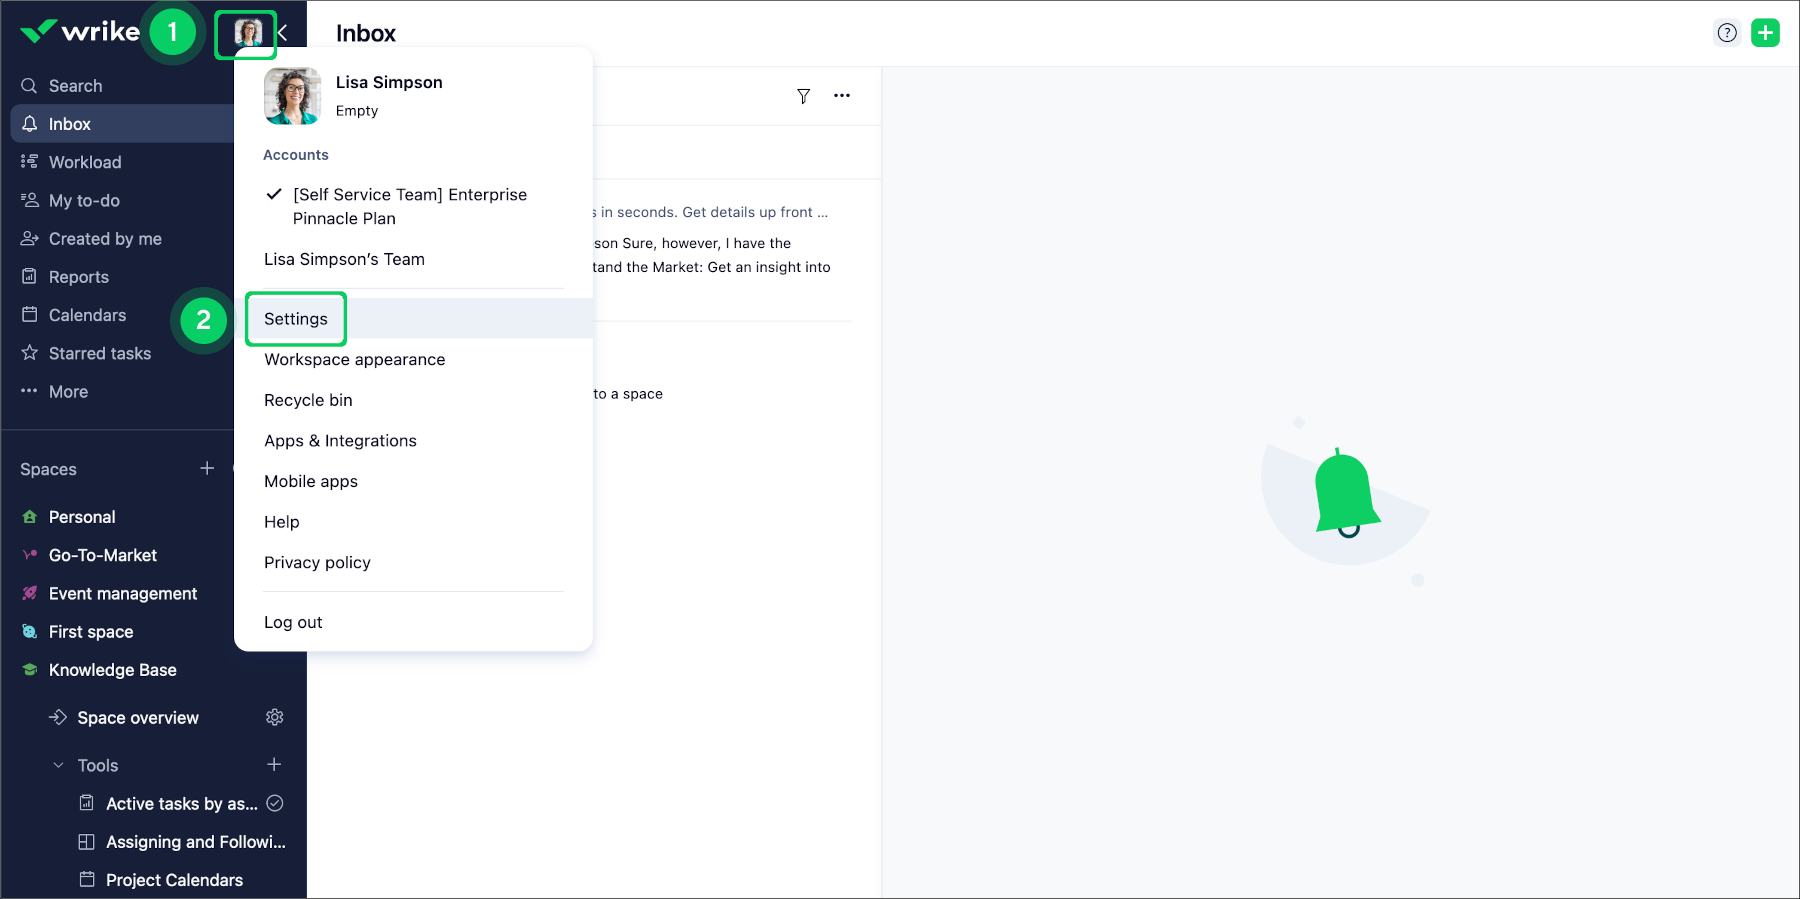Open Space overview
The height and width of the screenshot is (899, 1800).
click(138, 718)
